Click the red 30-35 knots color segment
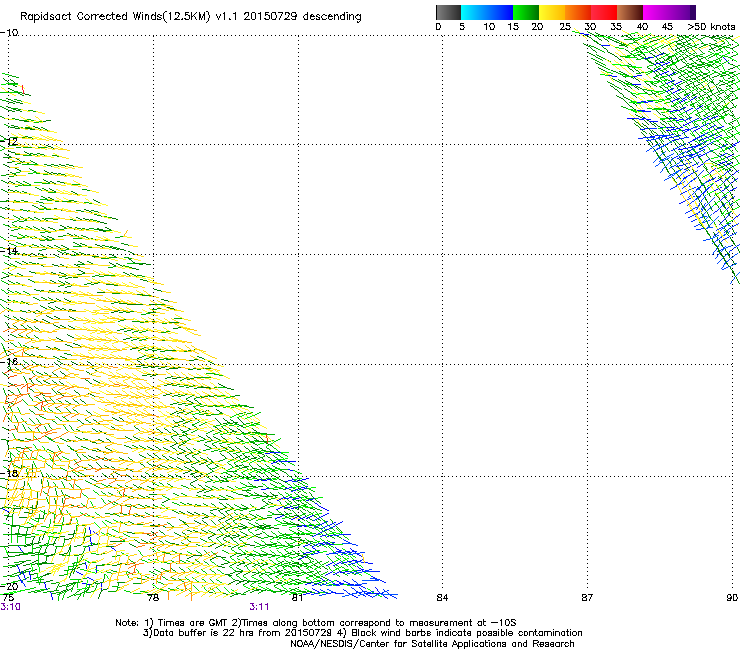 click(x=604, y=12)
